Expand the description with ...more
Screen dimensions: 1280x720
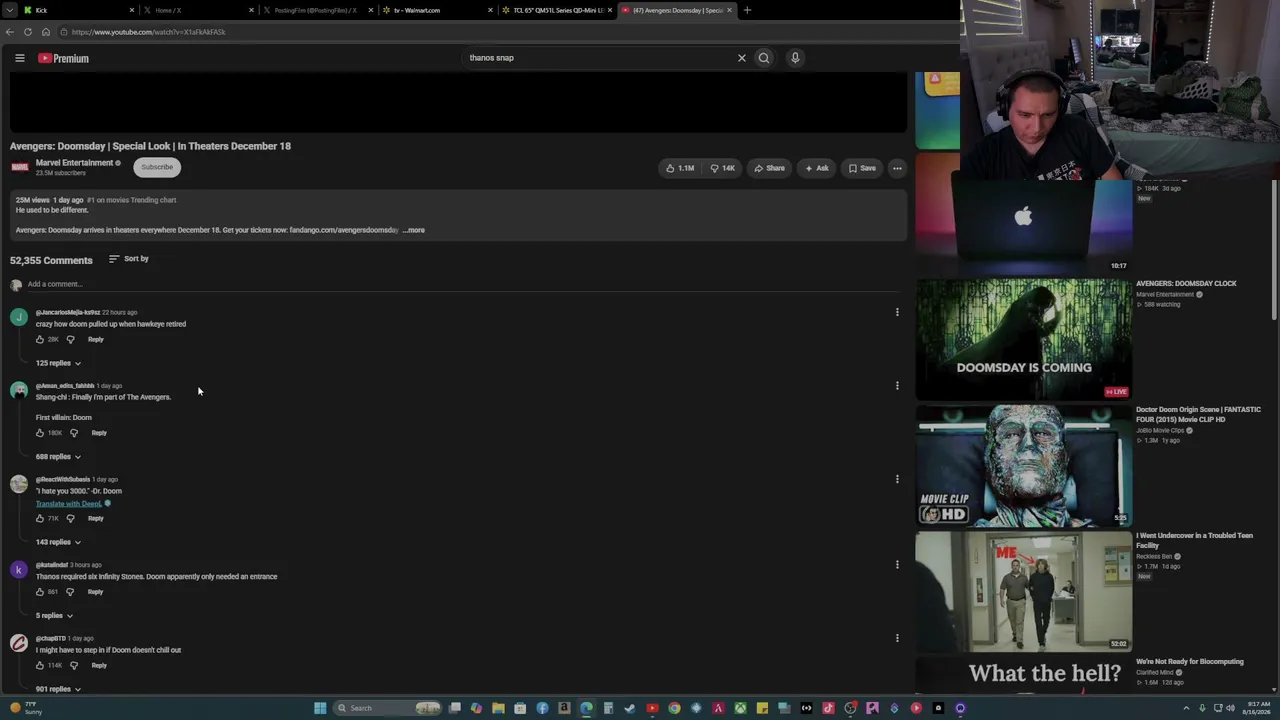coord(413,230)
